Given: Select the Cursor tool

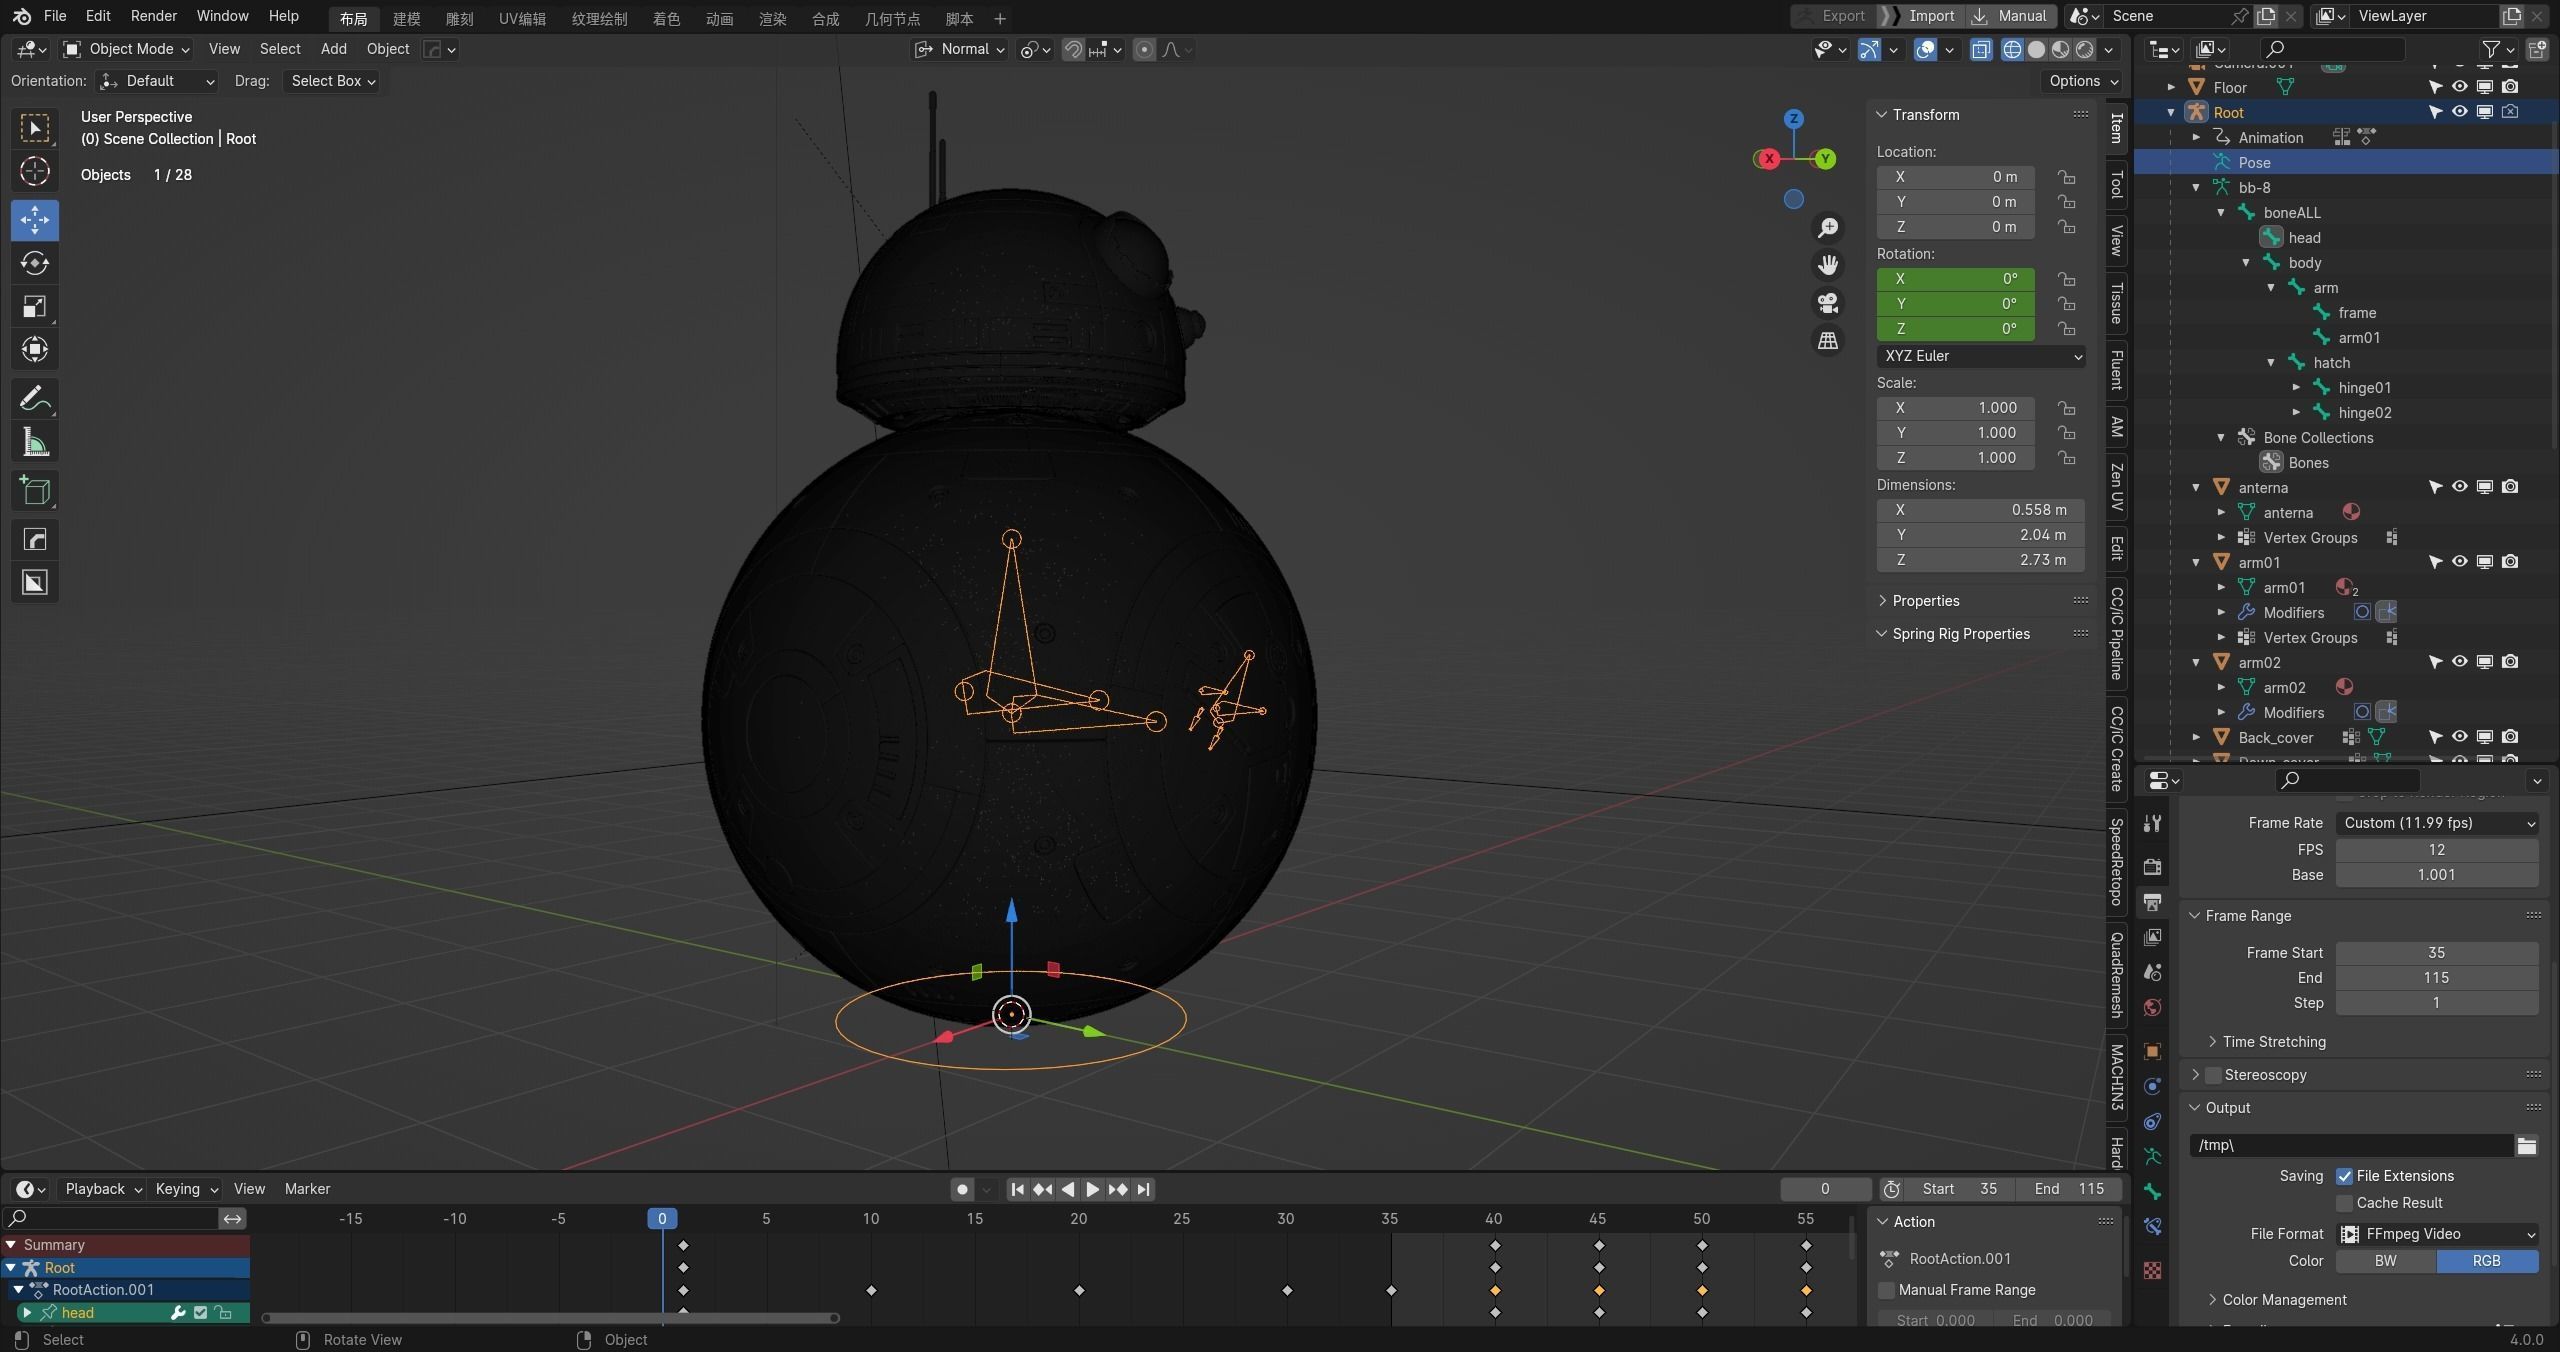Looking at the screenshot, I should coord(35,172).
